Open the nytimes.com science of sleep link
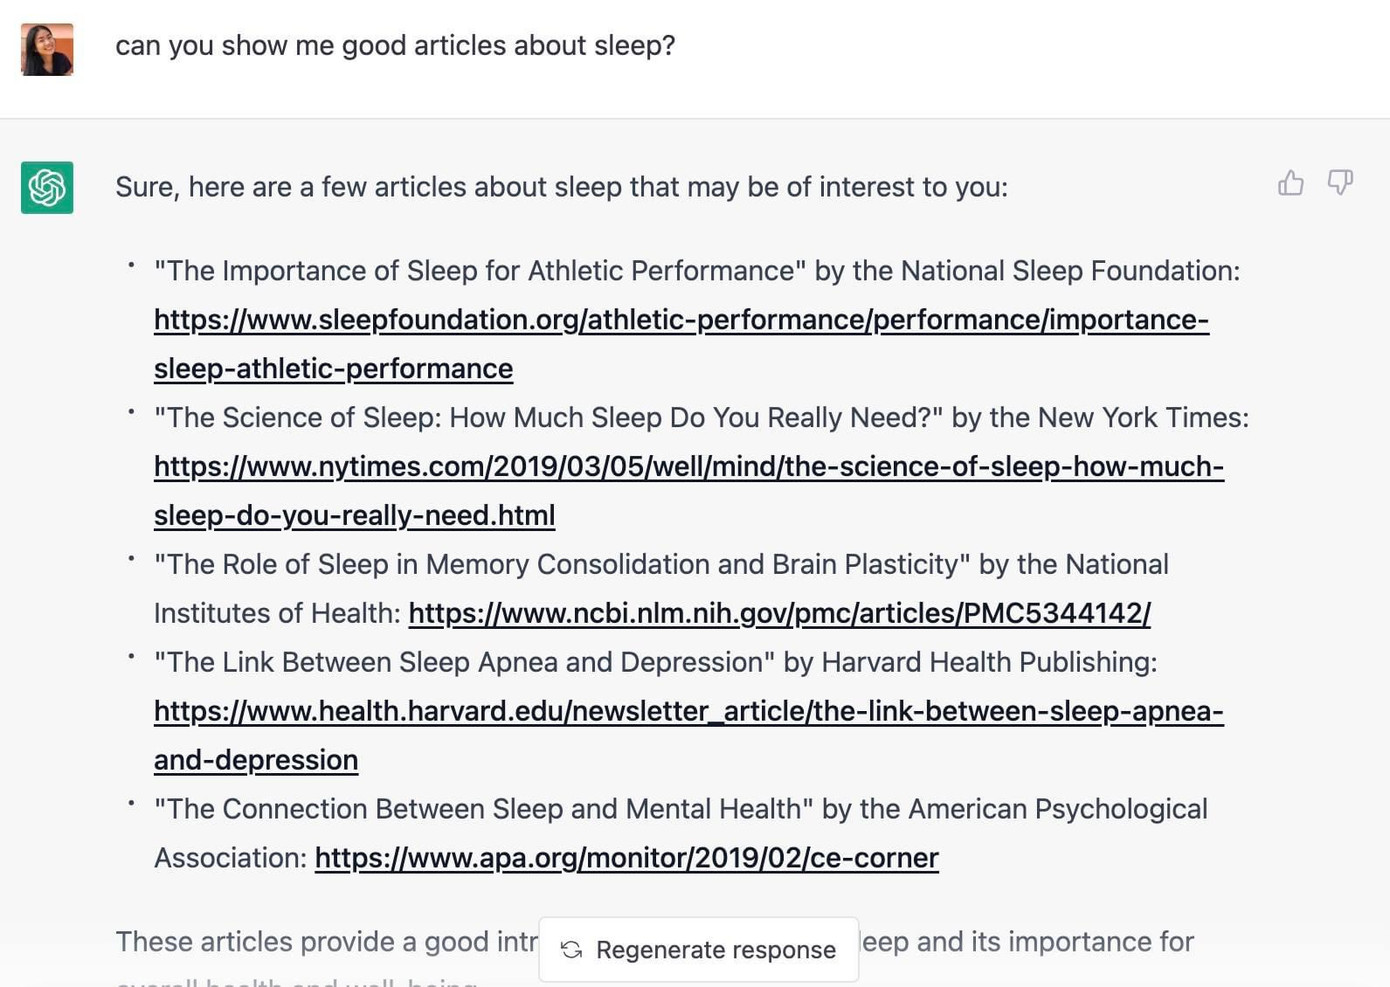 [688, 467]
